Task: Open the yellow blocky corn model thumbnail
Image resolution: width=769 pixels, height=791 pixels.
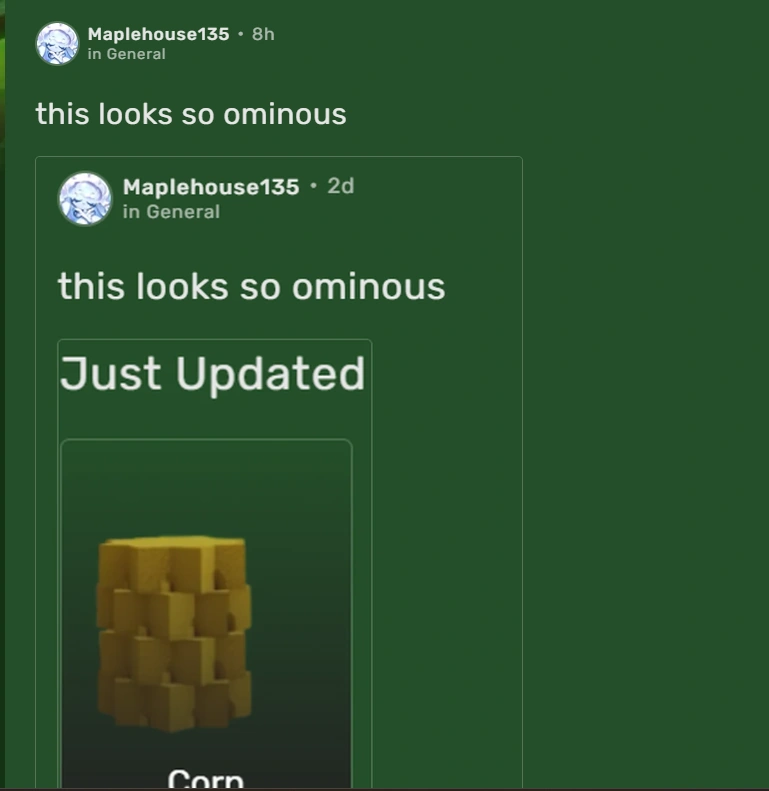Action: tap(175, 634)
